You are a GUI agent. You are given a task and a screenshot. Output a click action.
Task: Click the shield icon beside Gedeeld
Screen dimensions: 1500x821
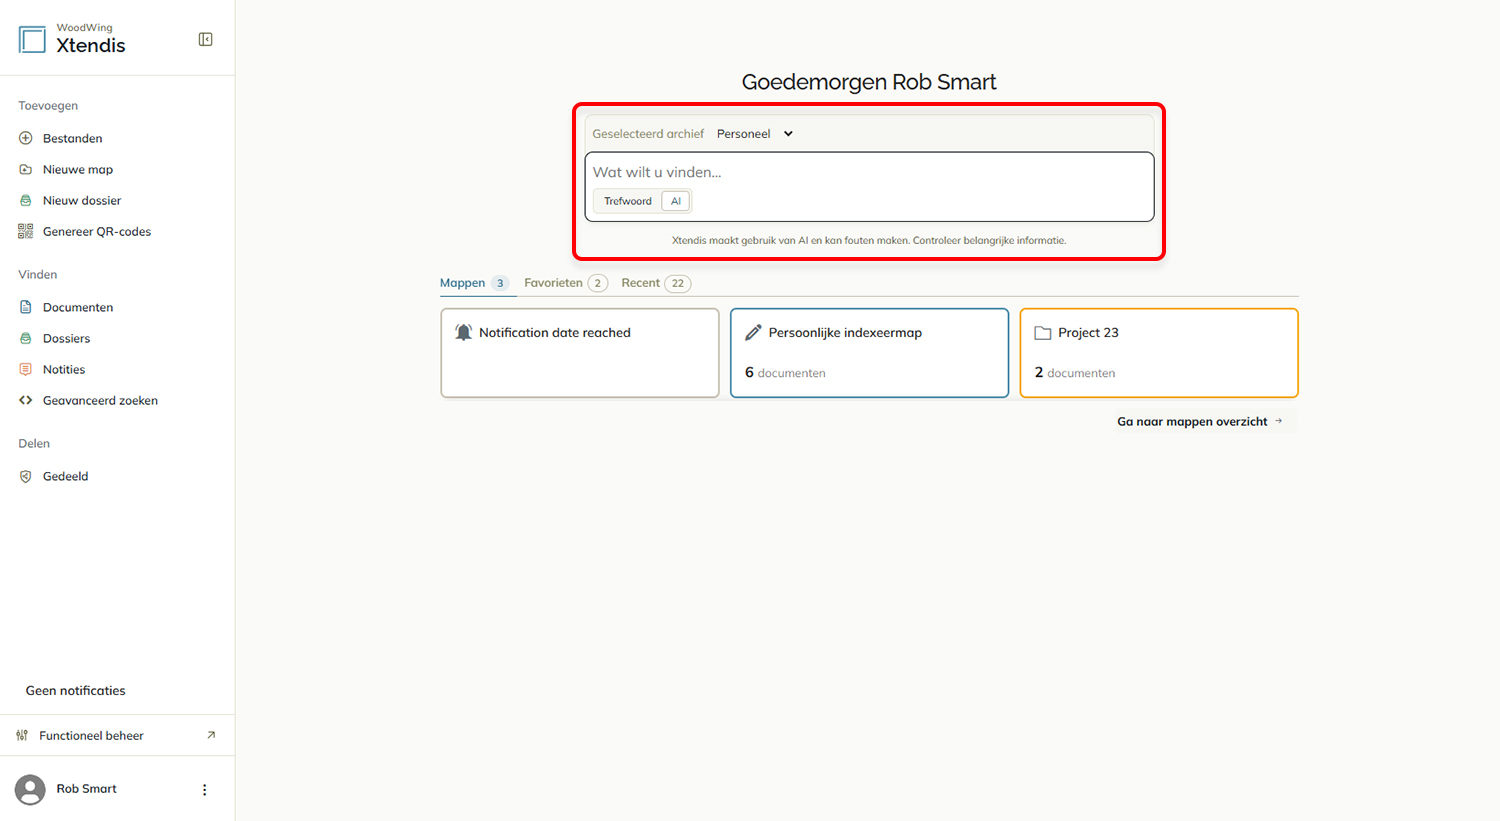point(26,476)
